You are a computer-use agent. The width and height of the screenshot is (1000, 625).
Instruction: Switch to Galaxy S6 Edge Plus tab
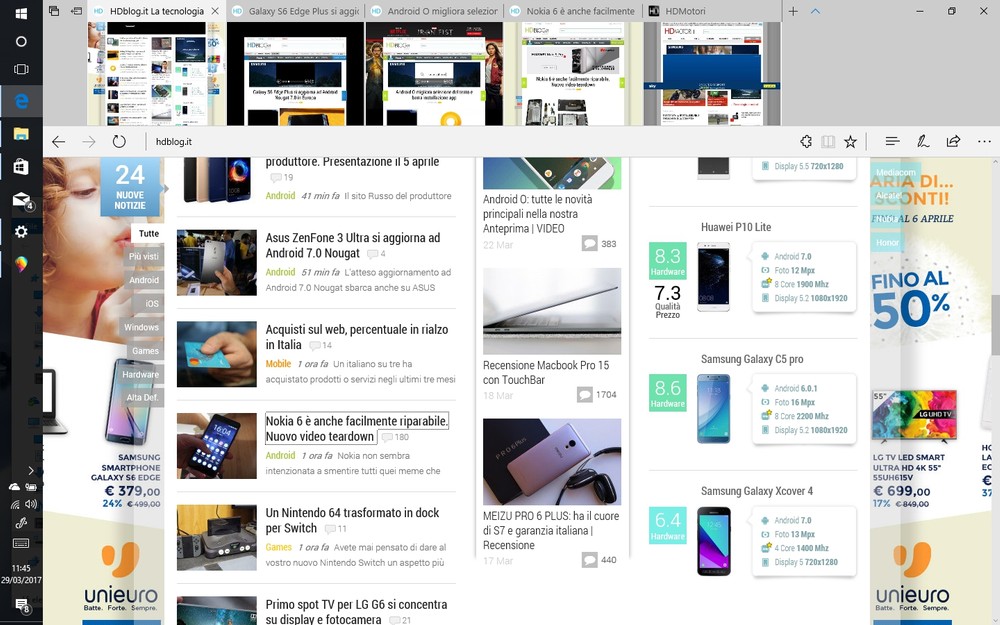296,11
